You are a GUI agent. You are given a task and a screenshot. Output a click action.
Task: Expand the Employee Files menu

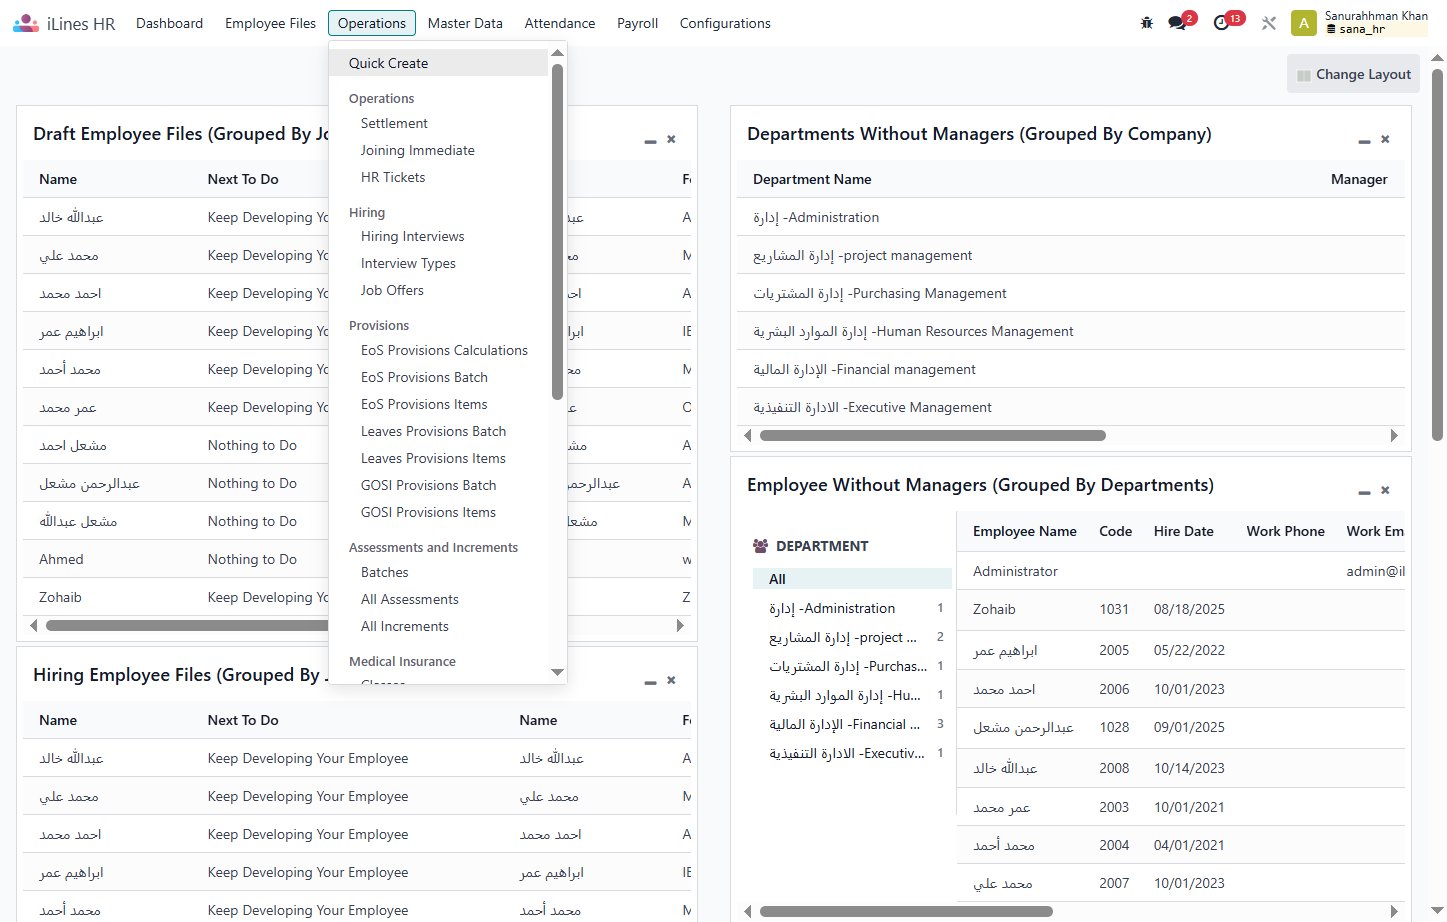click(270, 23)
